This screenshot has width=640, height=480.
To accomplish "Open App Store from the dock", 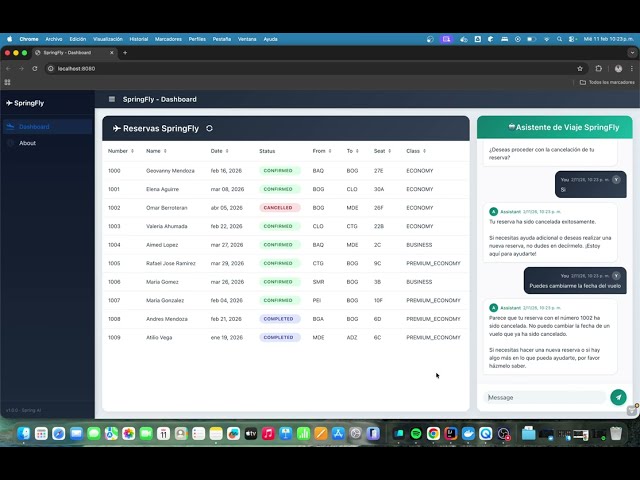I will (x=338, y=433).
